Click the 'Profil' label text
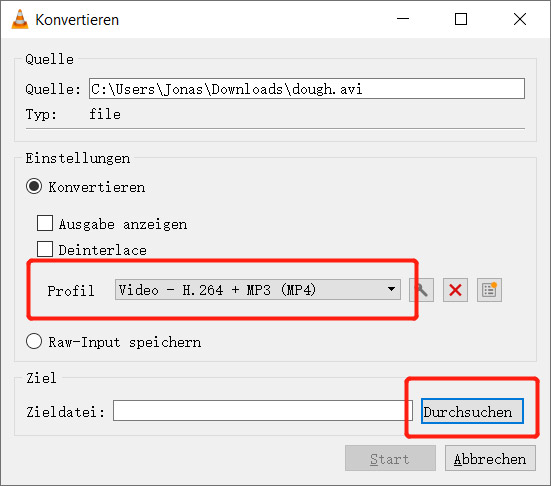551x486 pixels. (x=71, y=291)
